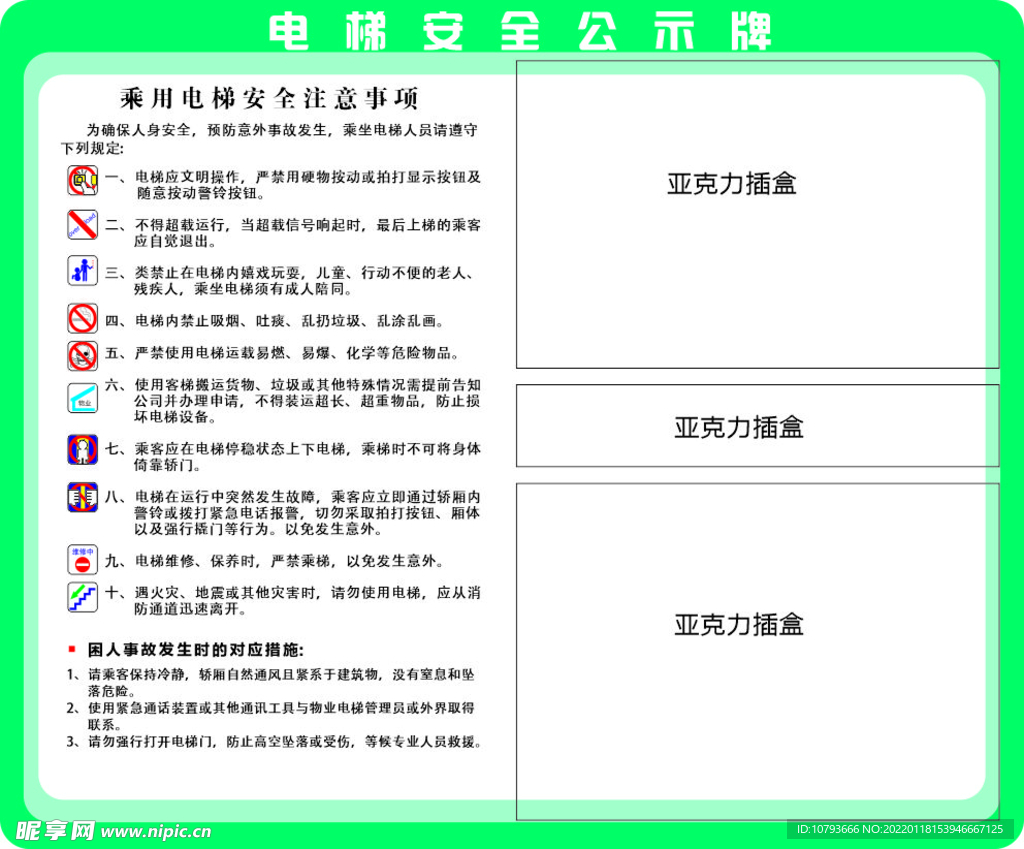
Task: Click the no playing in elevator icon
Action: (x=82, y=270)
